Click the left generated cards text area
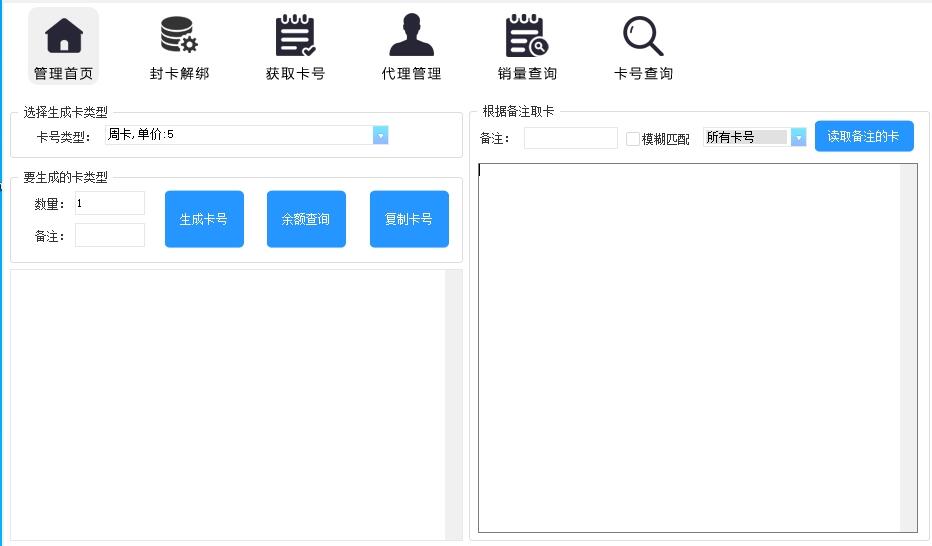 (x=227, y=404)
